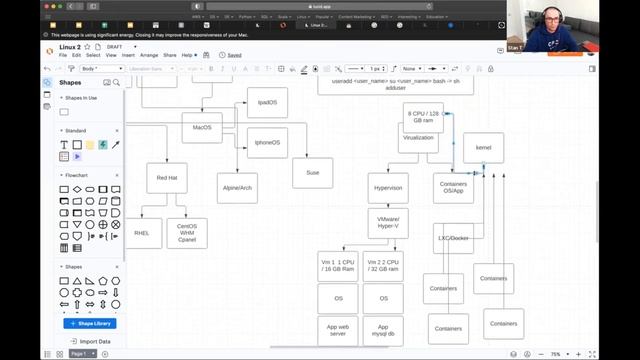Open the View menu
Viewport: 640px width, 360px height.
coord(111,55)
